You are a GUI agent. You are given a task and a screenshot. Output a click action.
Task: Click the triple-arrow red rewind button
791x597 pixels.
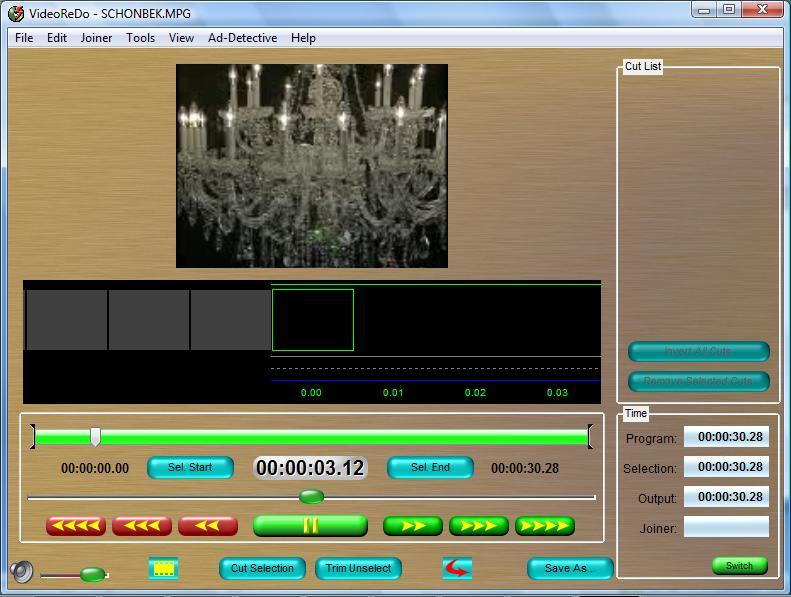142,526
